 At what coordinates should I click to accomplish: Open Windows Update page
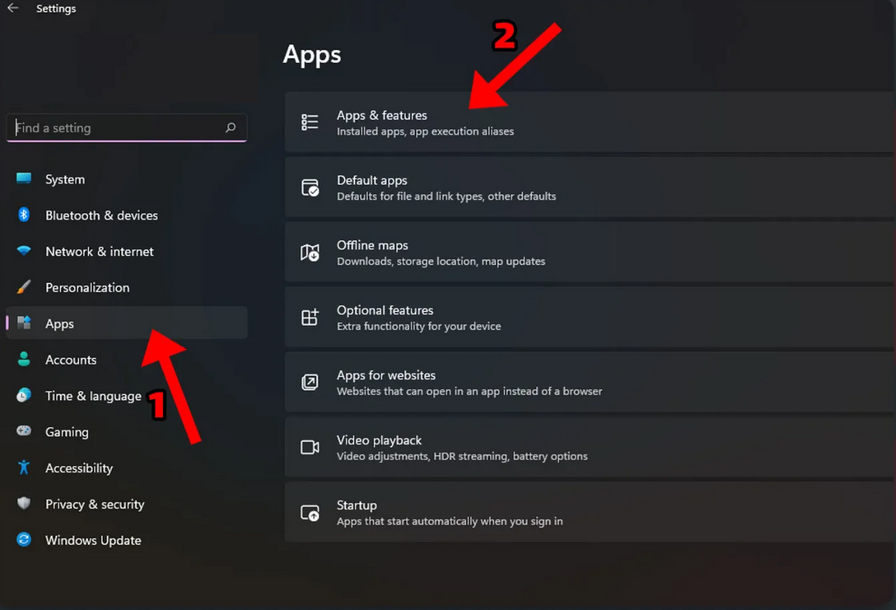coord(93,540)
